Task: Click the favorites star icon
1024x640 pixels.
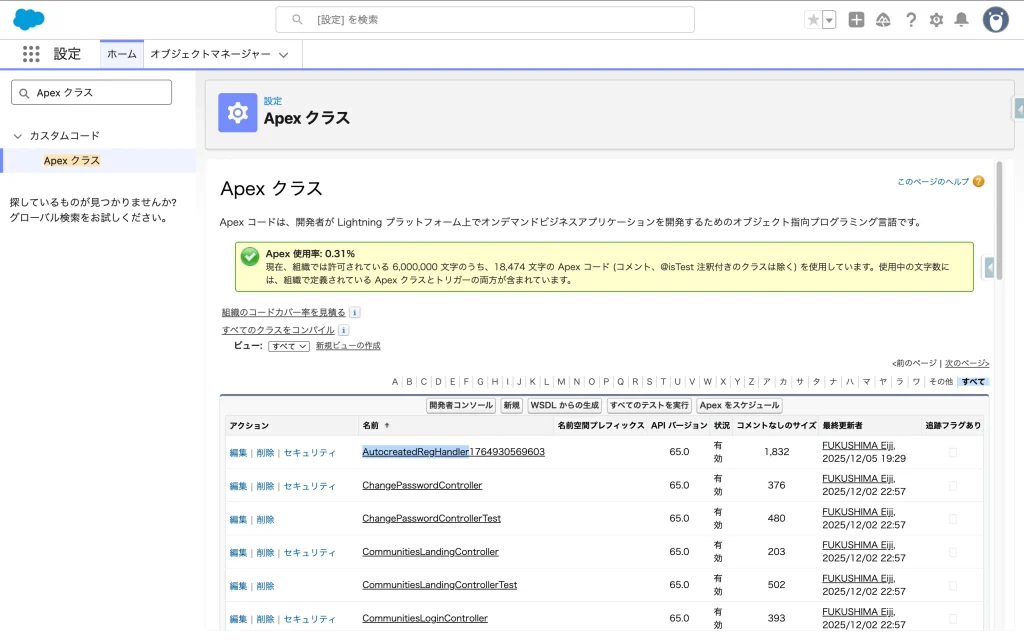Action: pos(813,20)
